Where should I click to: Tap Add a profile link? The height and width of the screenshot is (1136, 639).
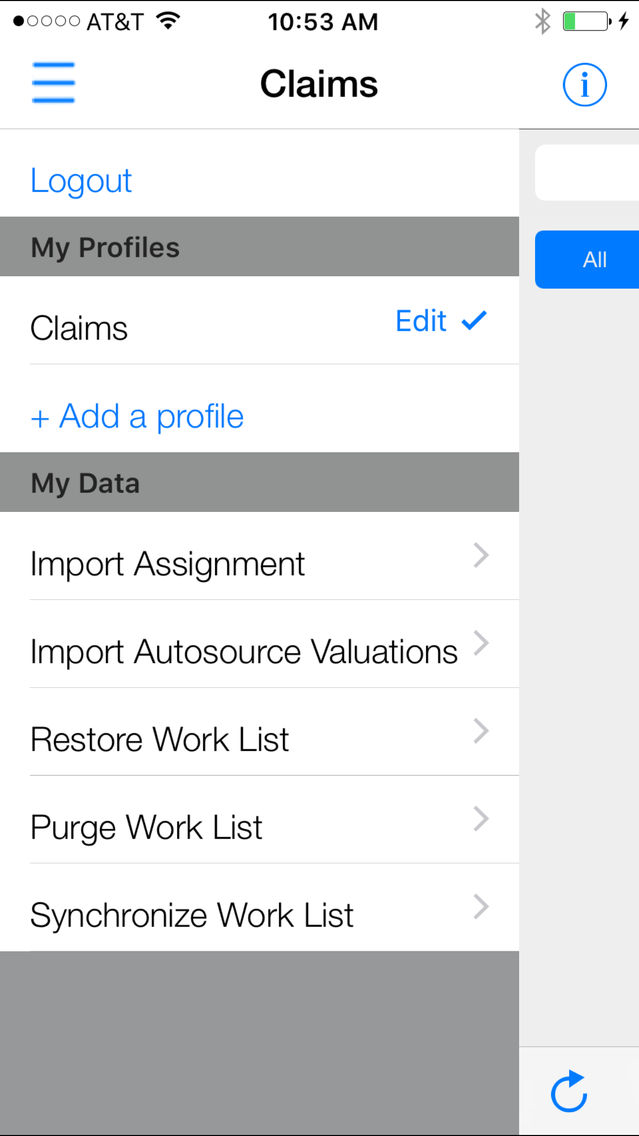137,417
